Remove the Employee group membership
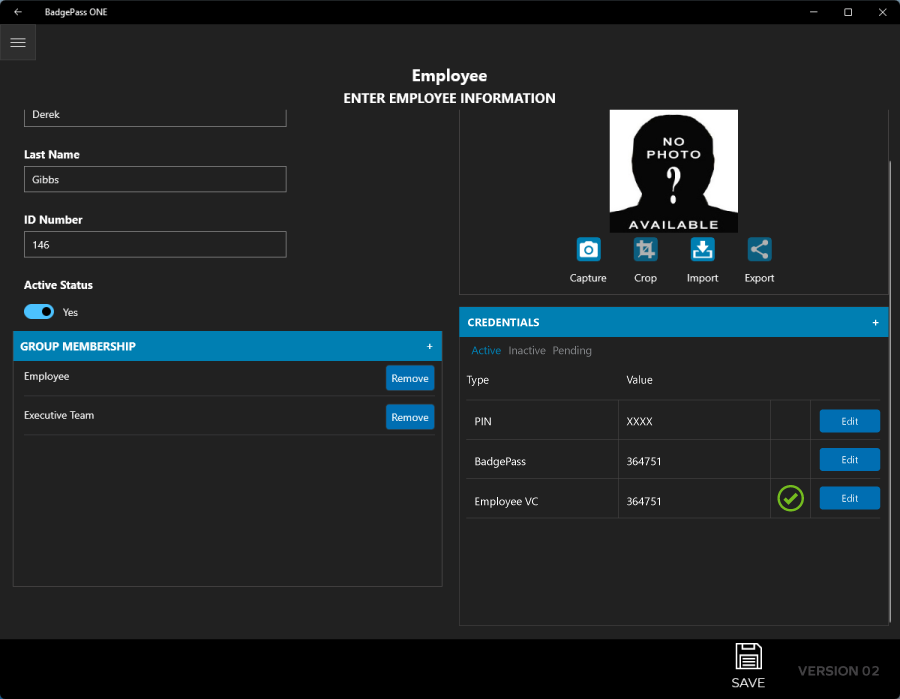This screenshot has width=900, height=699. coord(410,378)
